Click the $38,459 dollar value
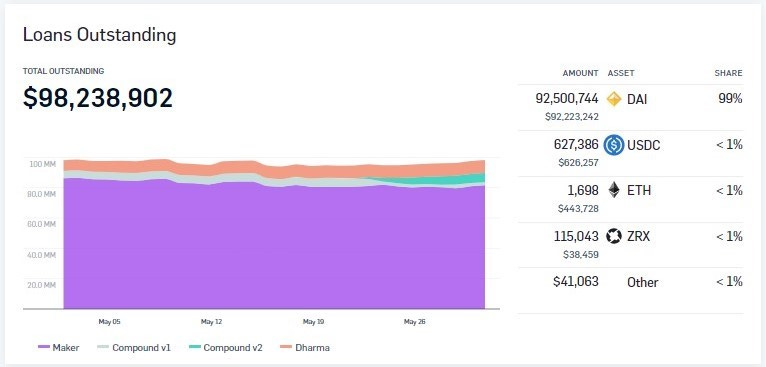This screenshot has height=367, width=766. tap(581, 255)
